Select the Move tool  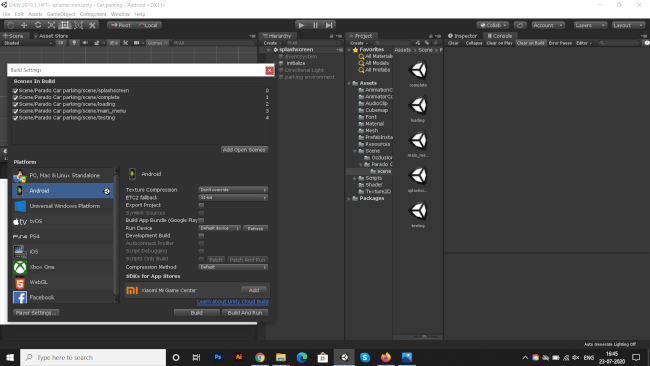pos(24,25)
